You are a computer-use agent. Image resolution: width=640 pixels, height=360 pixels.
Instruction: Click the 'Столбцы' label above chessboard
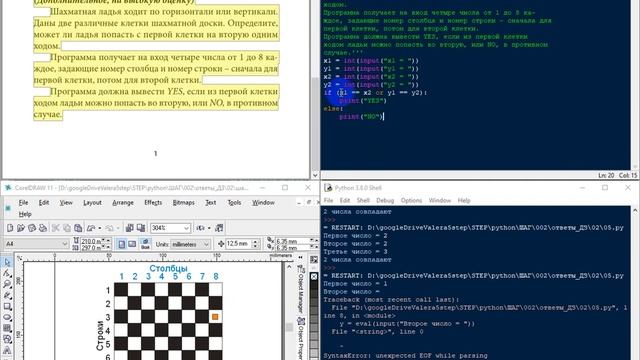(x=168, y=268)
